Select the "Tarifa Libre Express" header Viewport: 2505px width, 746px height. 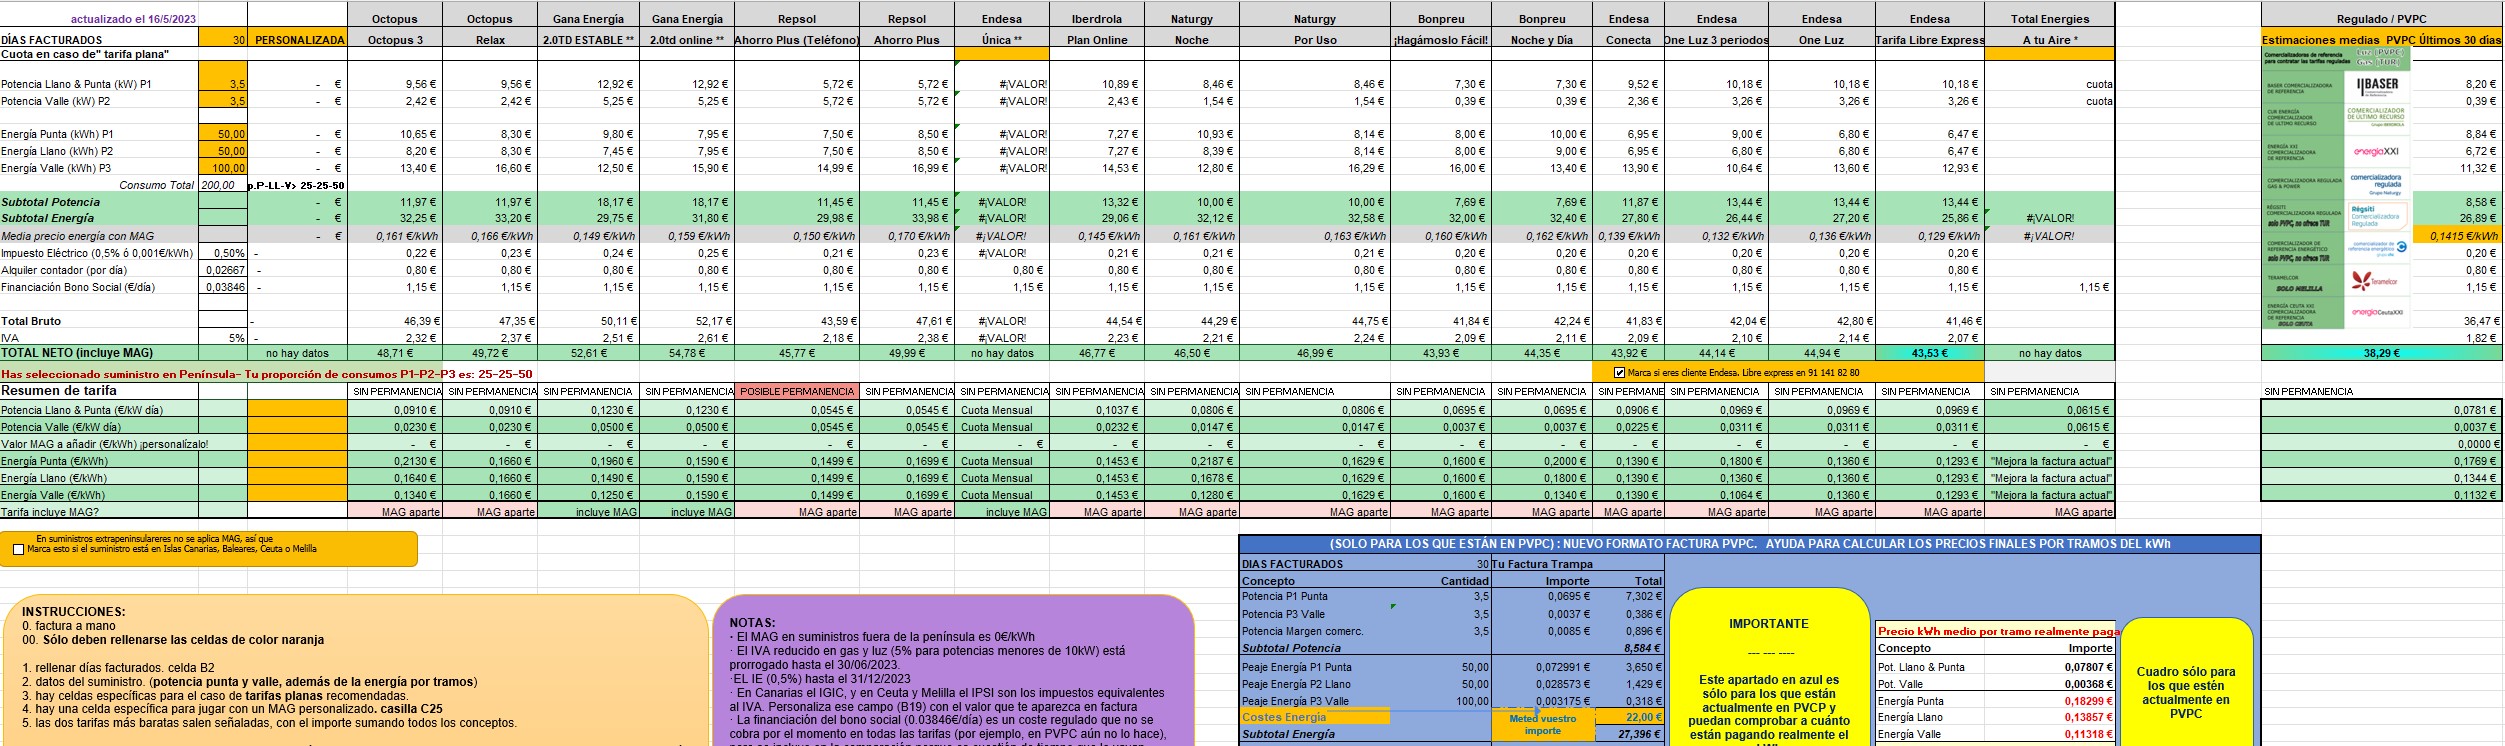pos(1929,40)
